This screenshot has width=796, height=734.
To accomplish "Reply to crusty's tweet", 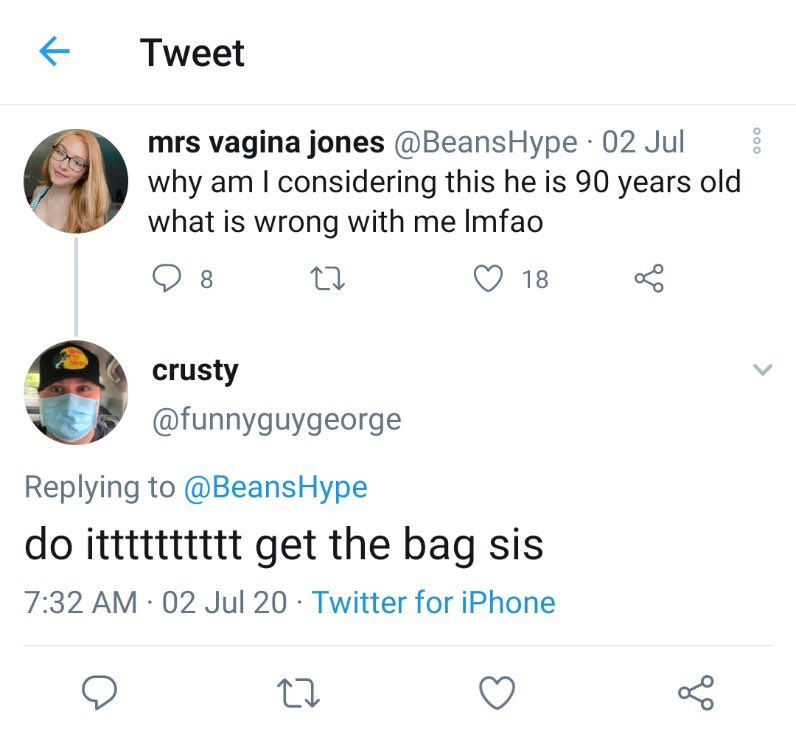I will click(x=100, y=692).
